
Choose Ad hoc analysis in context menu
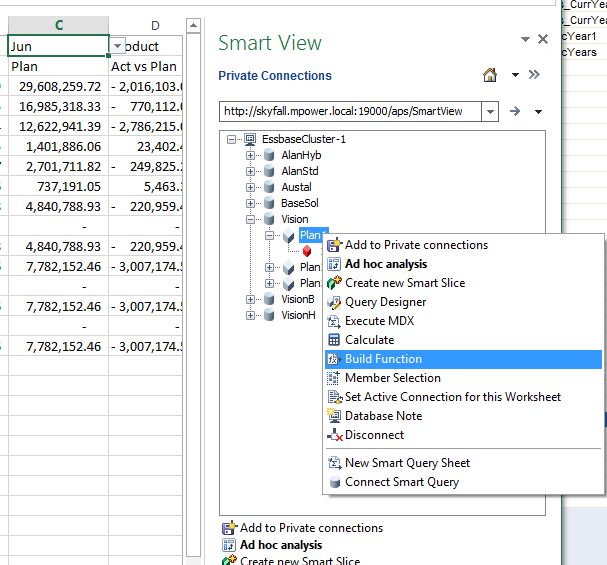coord(463,264)
